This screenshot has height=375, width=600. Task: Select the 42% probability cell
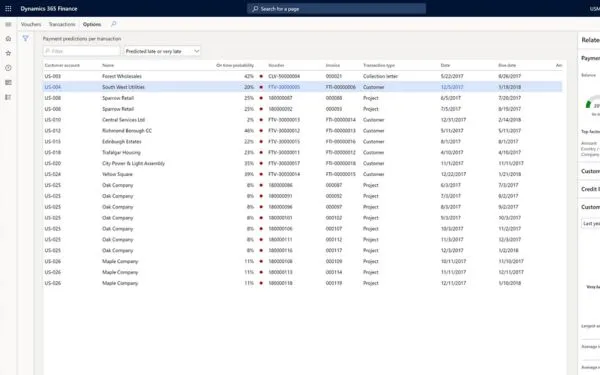coord(249,76)
